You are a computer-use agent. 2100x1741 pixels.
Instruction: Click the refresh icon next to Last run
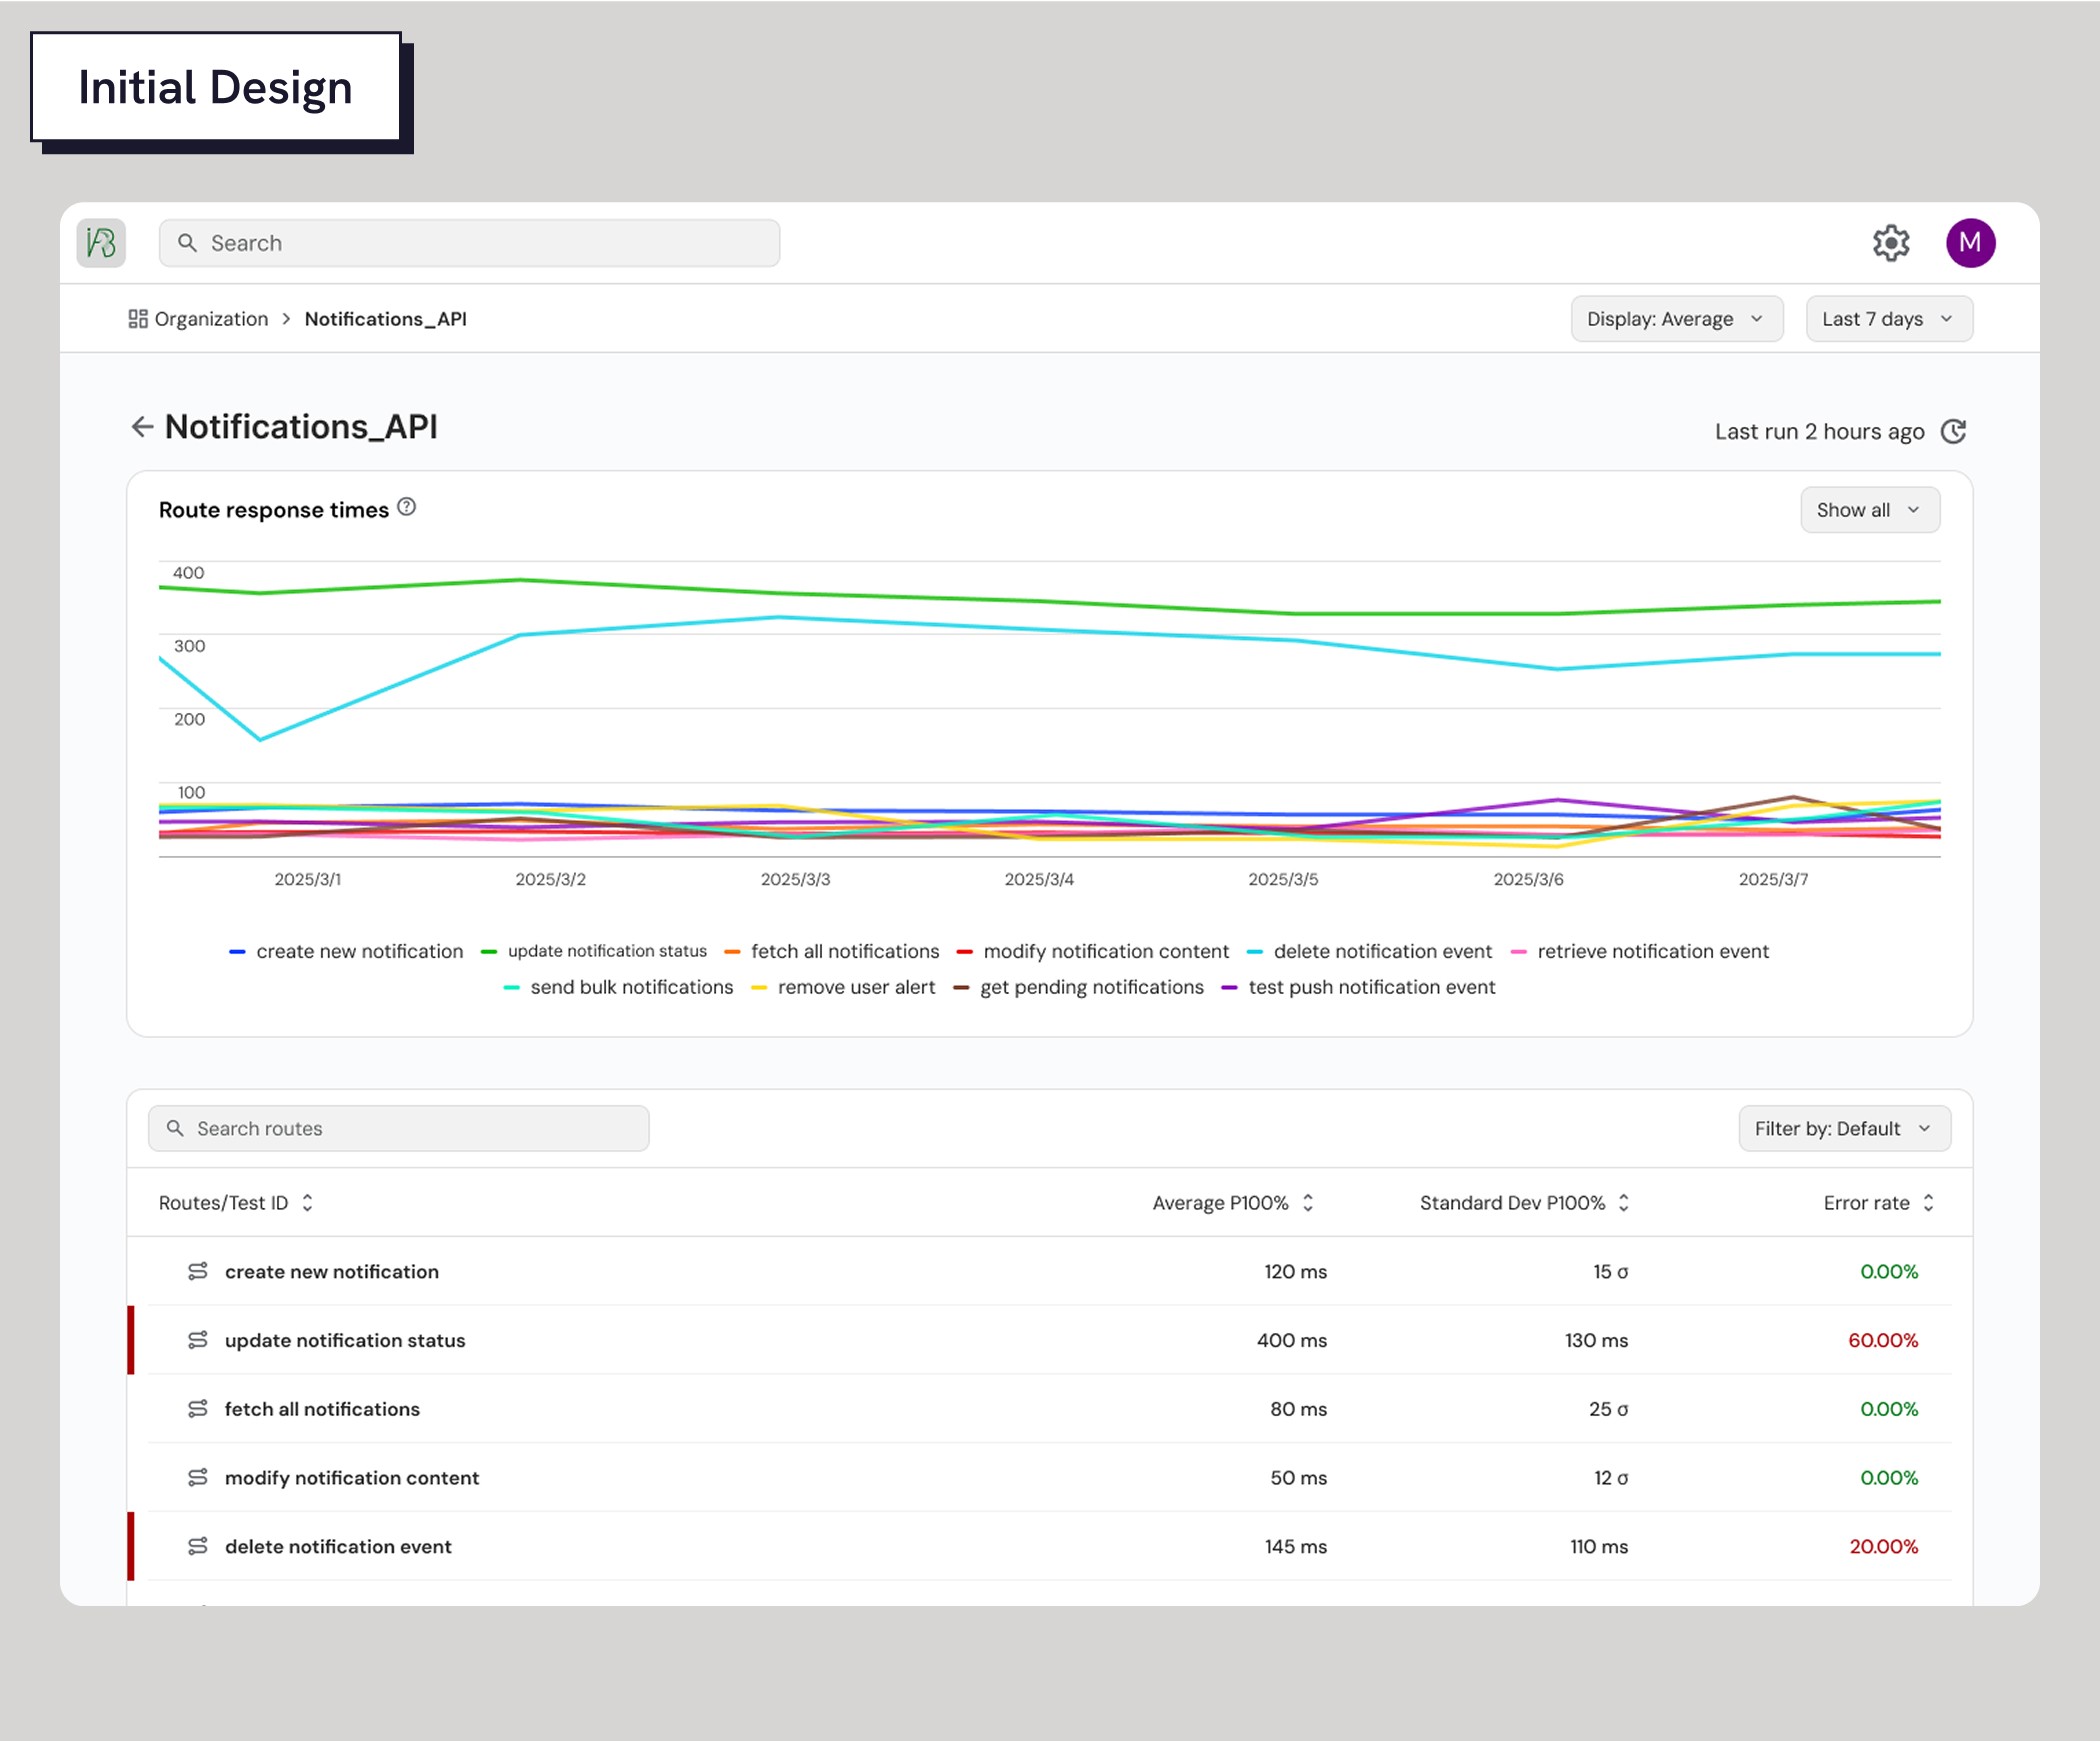(1953, 431)
